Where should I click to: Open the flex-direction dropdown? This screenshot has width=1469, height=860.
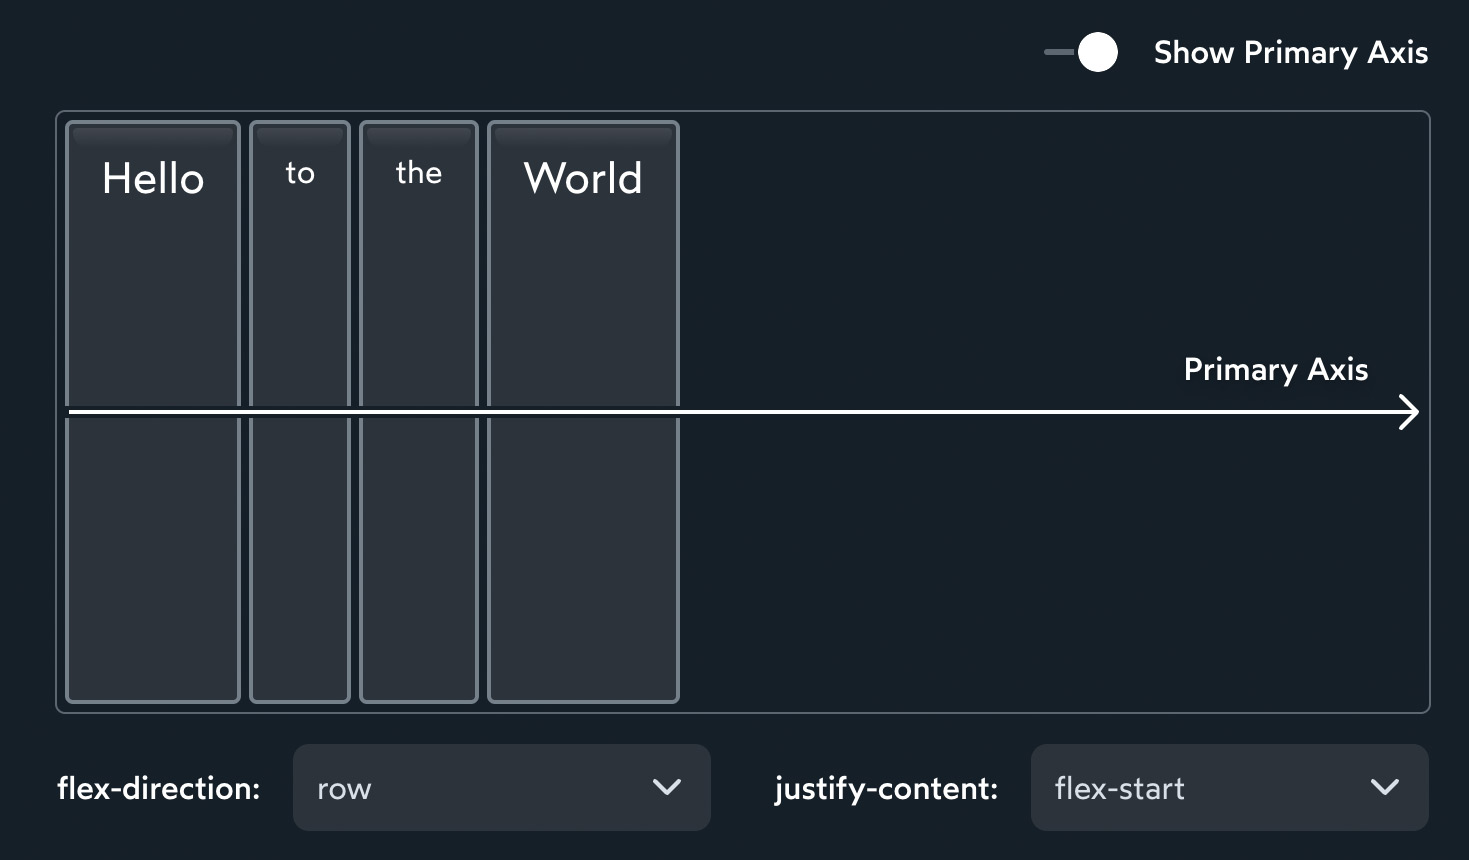click(500, 788)
